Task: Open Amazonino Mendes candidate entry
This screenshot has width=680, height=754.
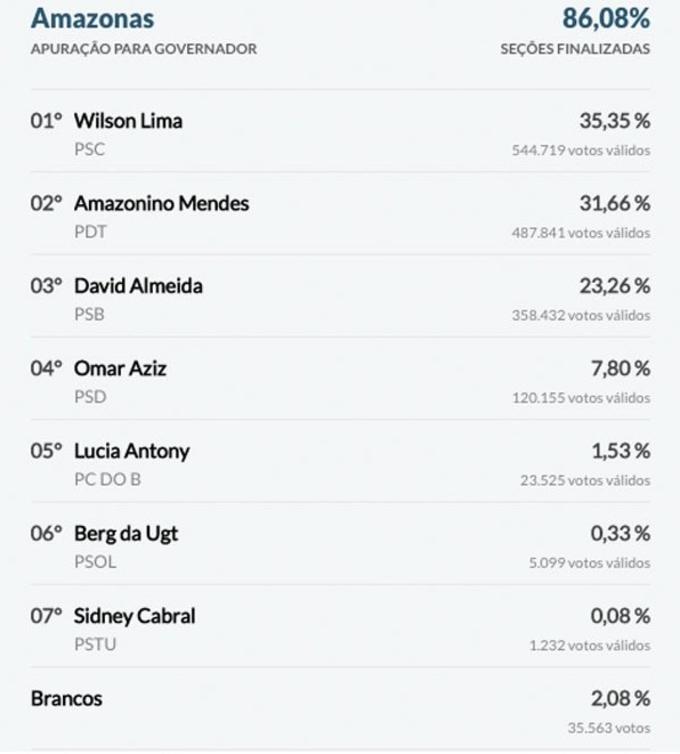Action: point(161,203)
